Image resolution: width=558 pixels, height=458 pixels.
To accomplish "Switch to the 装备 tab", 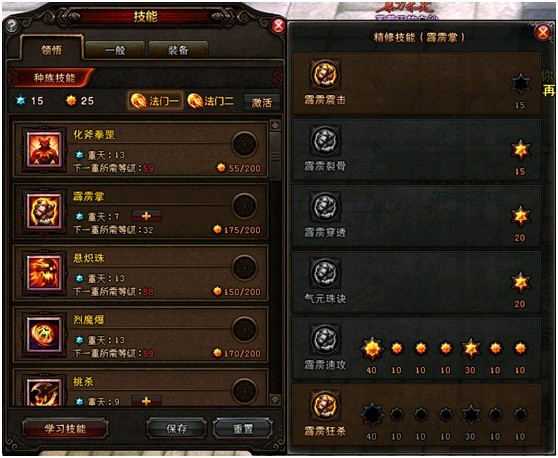I will [178, 50].
